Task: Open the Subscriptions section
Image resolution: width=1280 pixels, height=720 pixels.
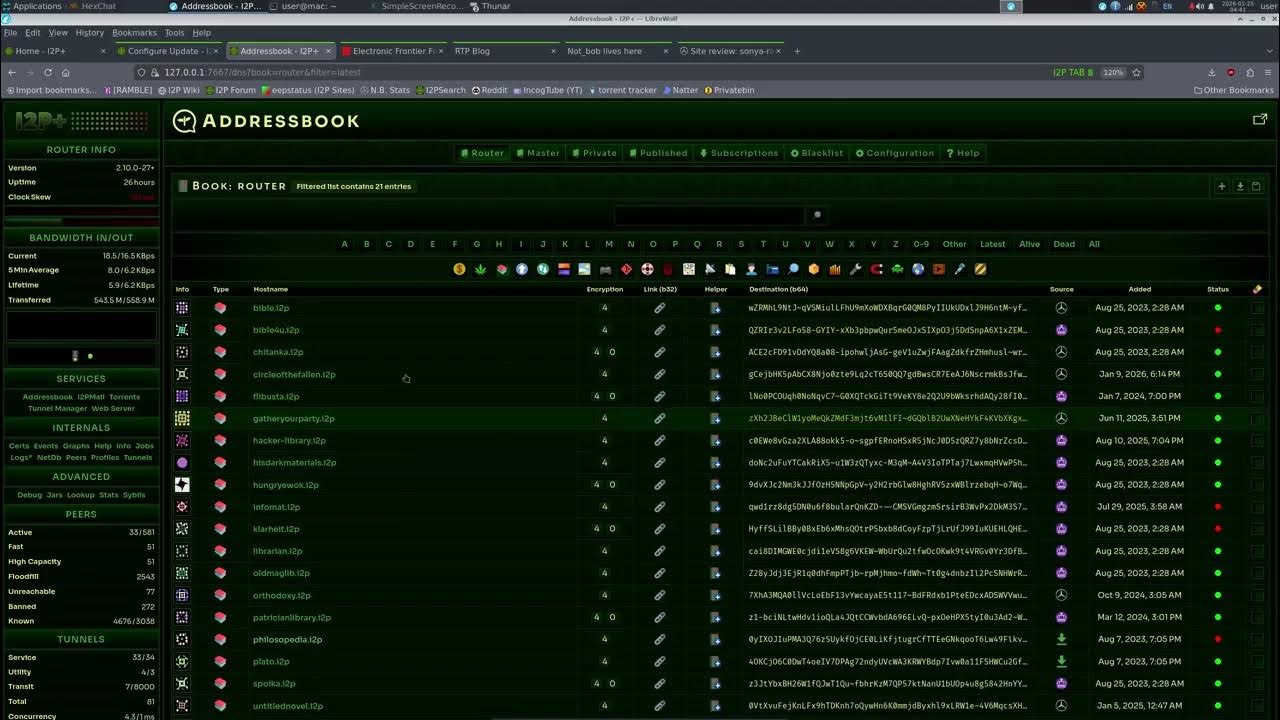Action: pos(738,153)
